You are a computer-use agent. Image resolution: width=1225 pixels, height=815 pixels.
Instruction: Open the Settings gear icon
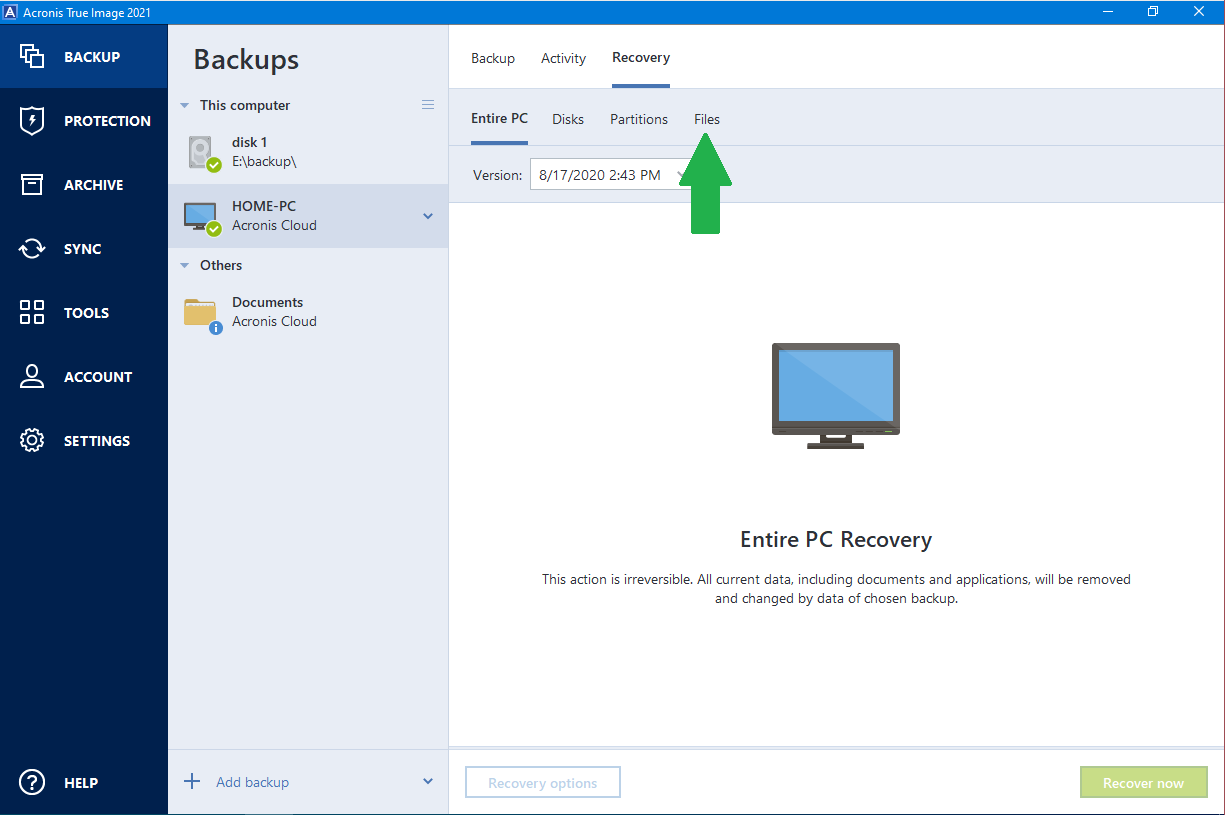(x=32, y=441)
